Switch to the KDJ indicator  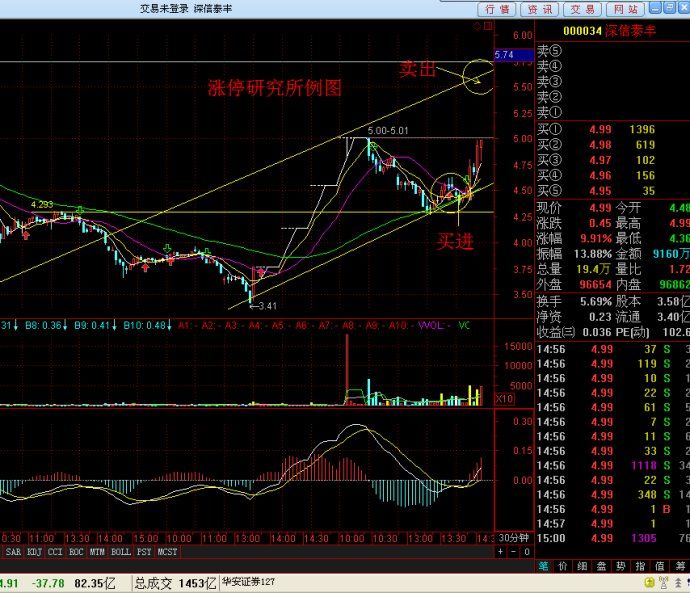(x=34, y=551)
